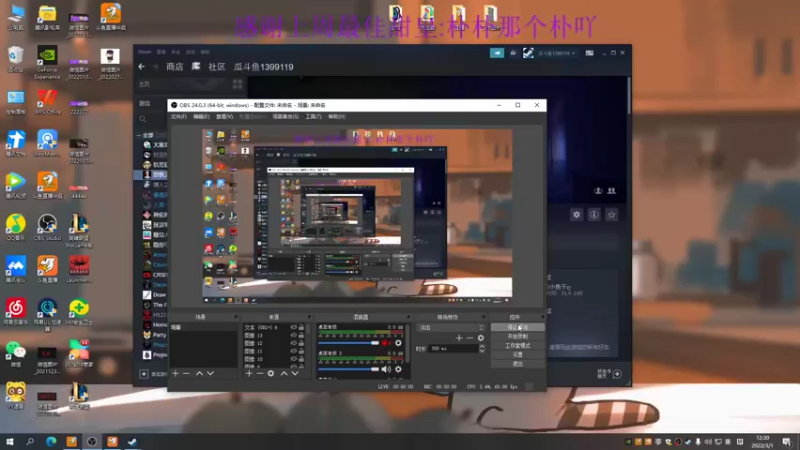Click the transition duration 300 ms field

pyautogui.click(x=453, y=348)
